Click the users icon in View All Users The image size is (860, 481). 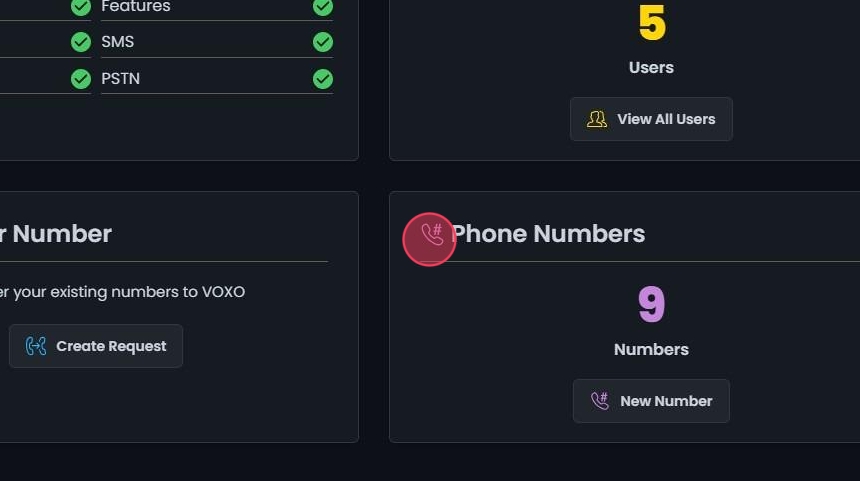597,119
